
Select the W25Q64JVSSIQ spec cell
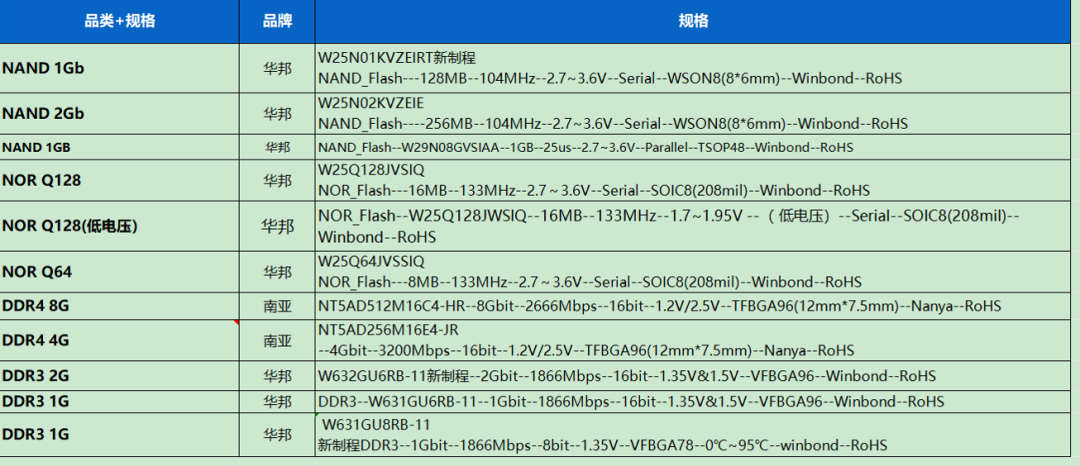(x=693, y=272)
